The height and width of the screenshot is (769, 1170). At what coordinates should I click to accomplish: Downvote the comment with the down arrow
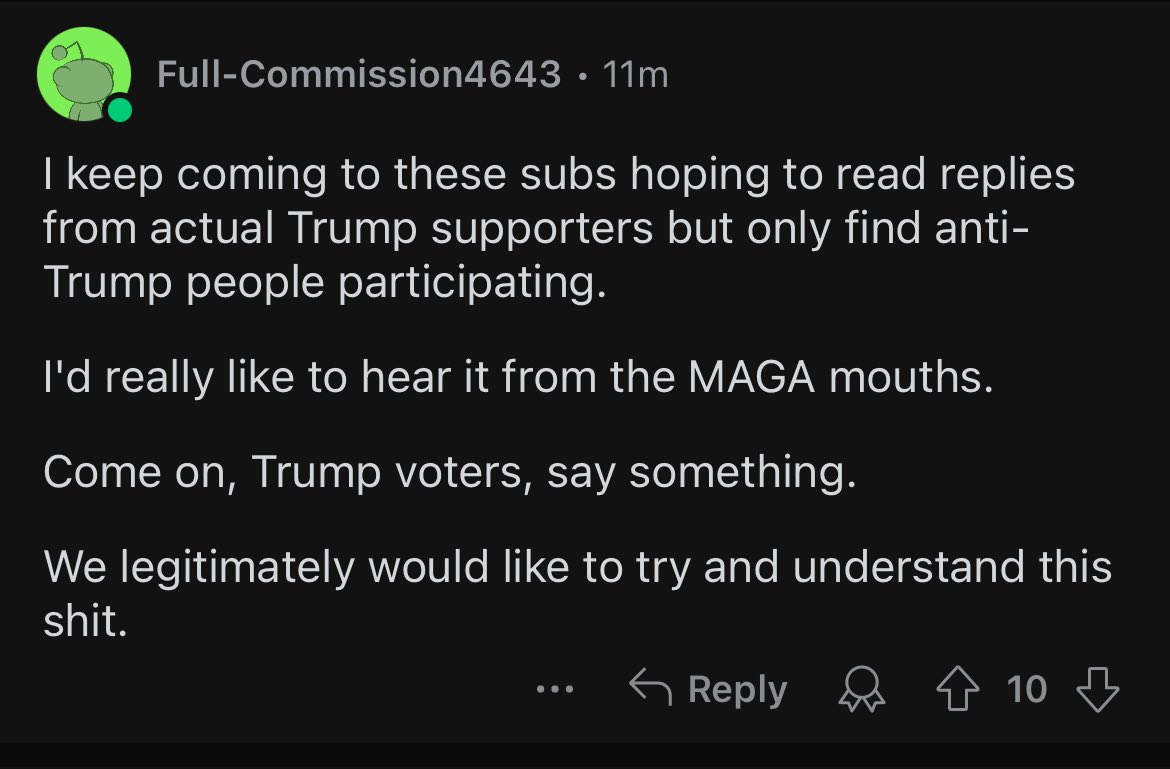tap(1098, 688)
